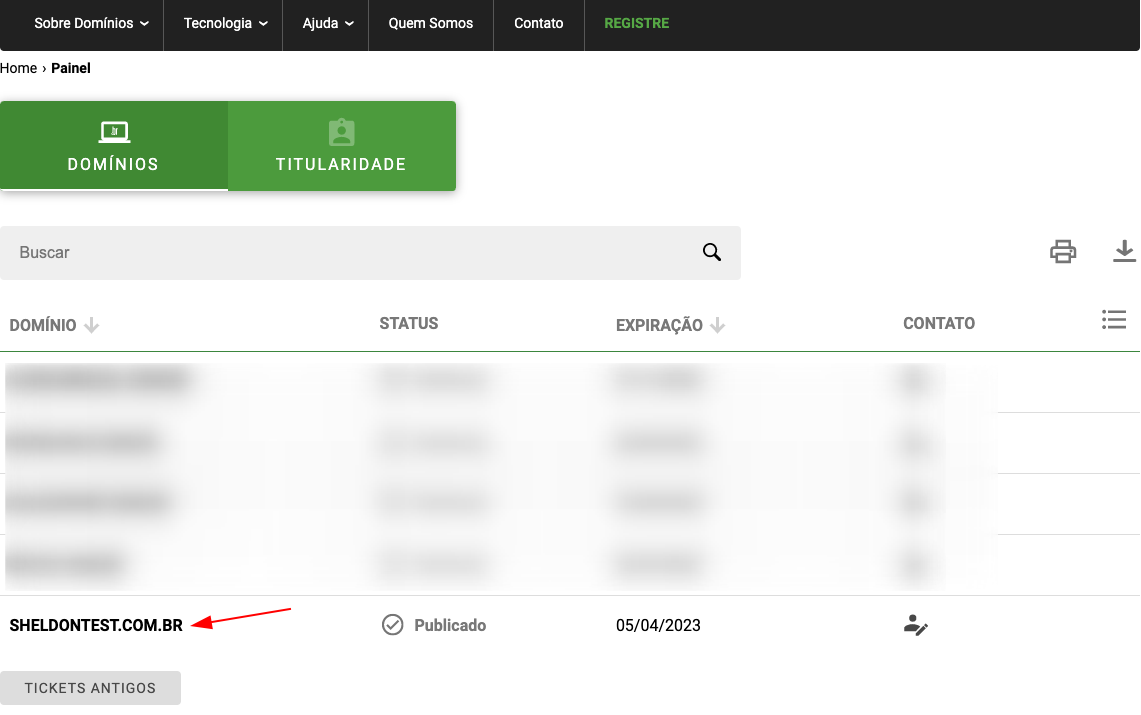Click the printer icon
This screenshot has height=715, width=1141.
click(x=1063, y=252)
